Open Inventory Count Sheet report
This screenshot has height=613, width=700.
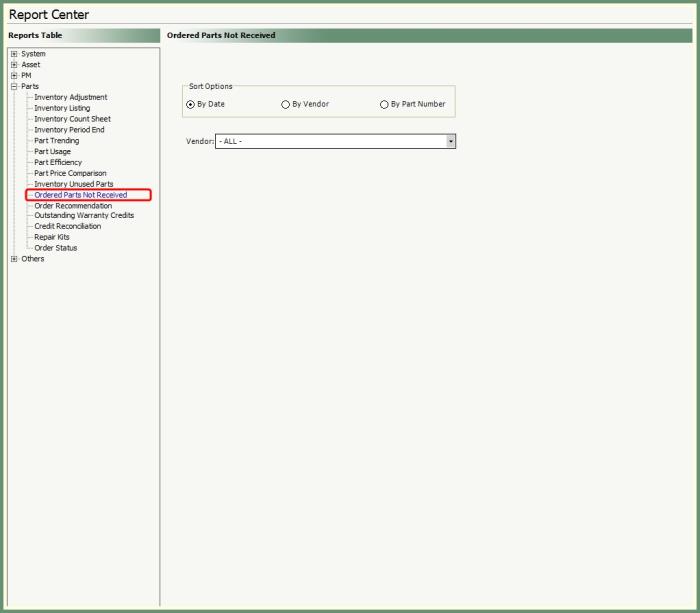pos(72,119)
